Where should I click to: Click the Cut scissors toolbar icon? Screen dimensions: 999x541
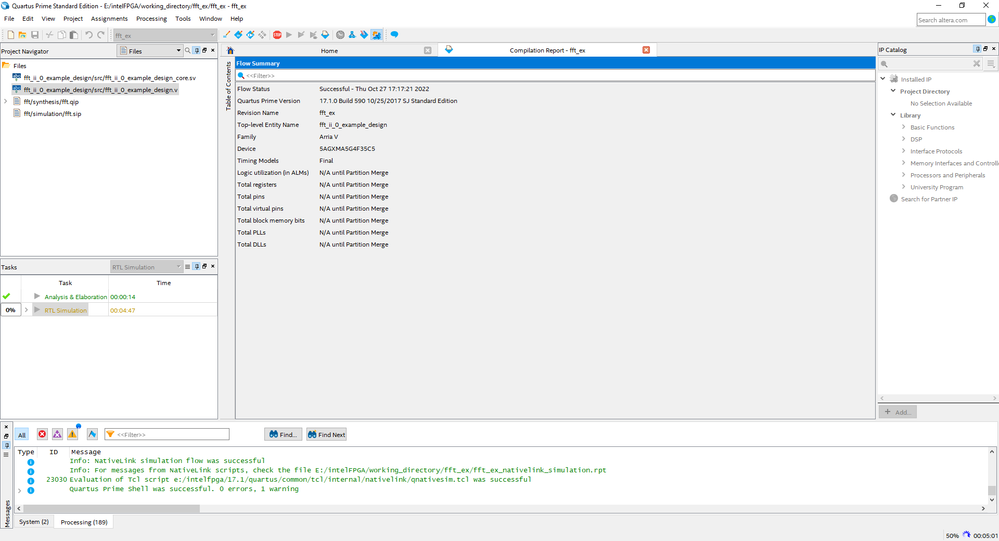click(x=49, y=35)
